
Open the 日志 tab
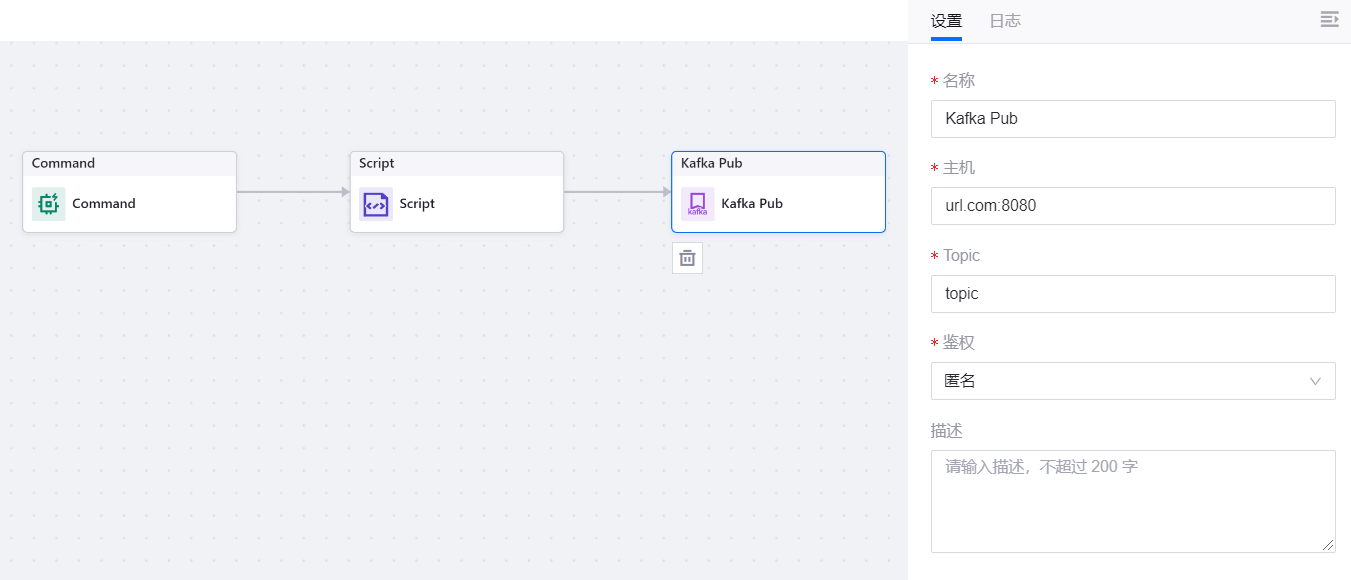(1005, 21)
